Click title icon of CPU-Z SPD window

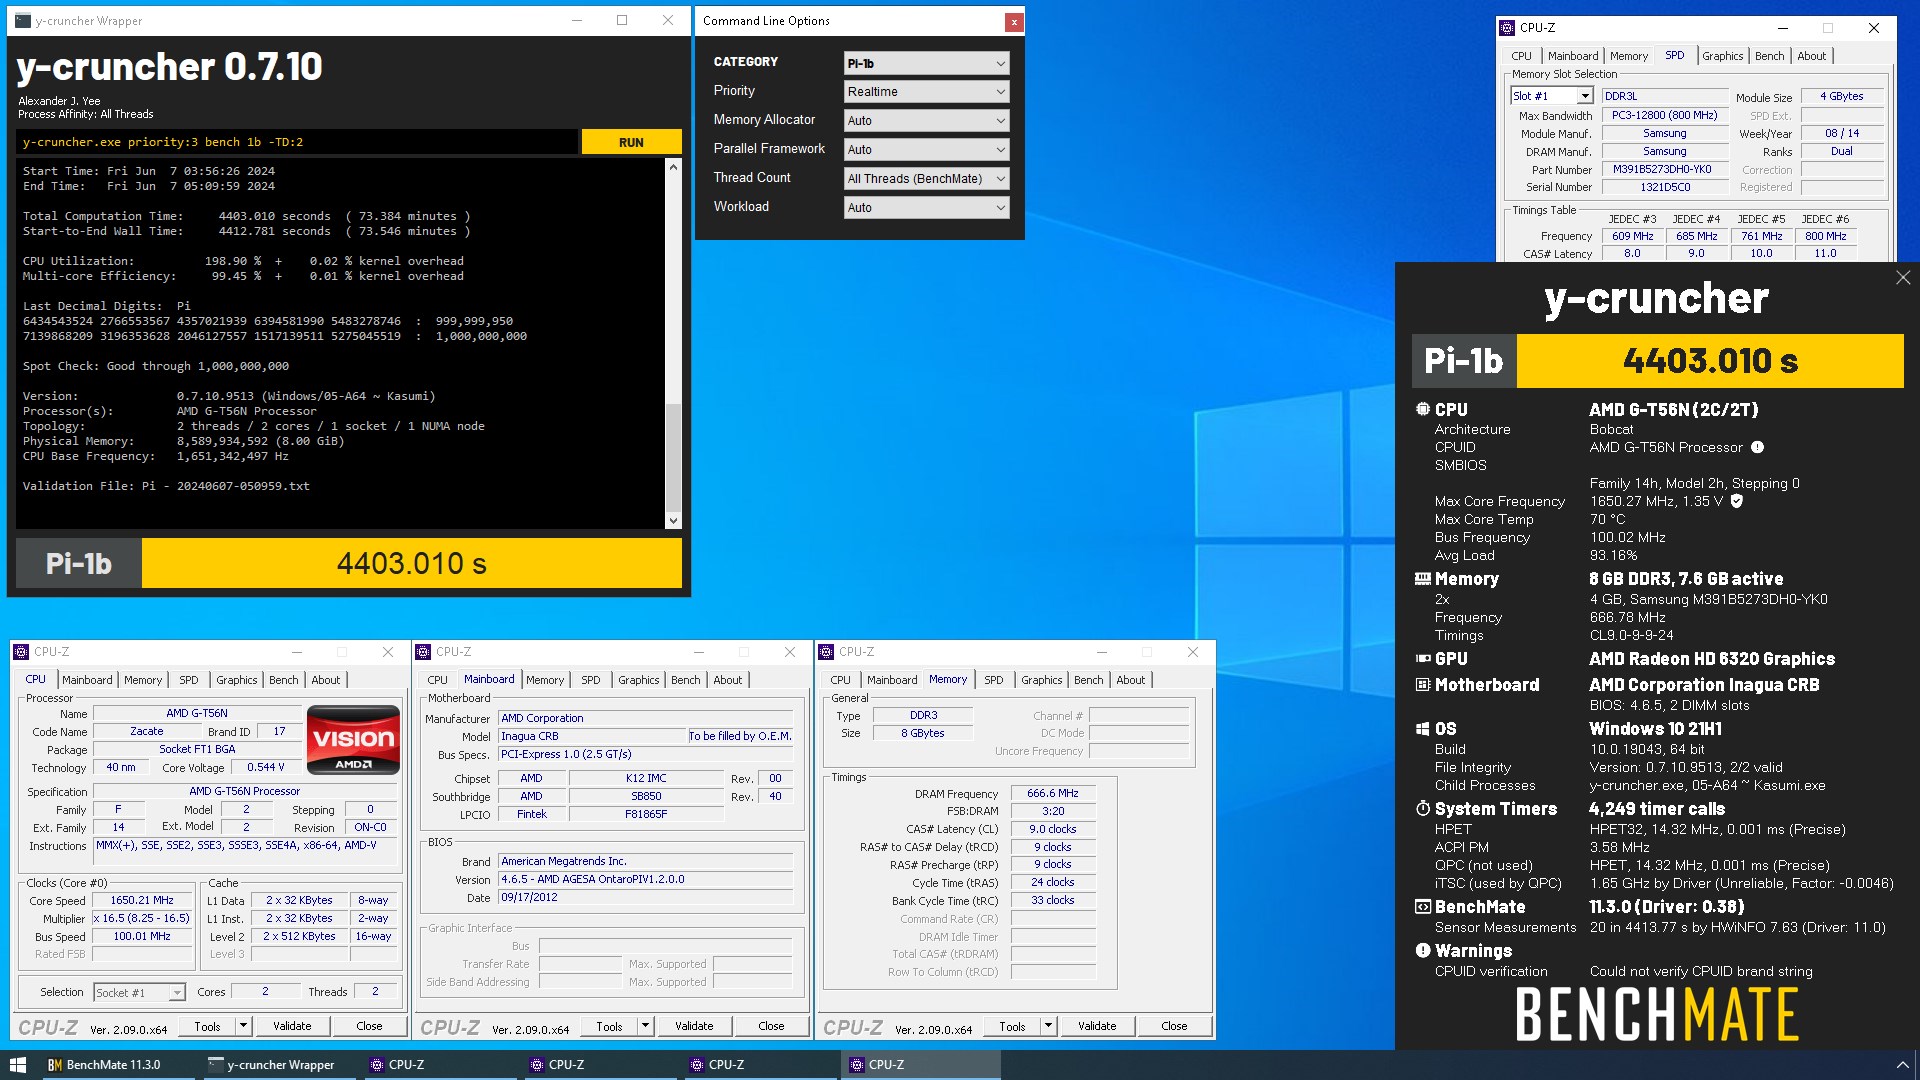pos(1508,28)
